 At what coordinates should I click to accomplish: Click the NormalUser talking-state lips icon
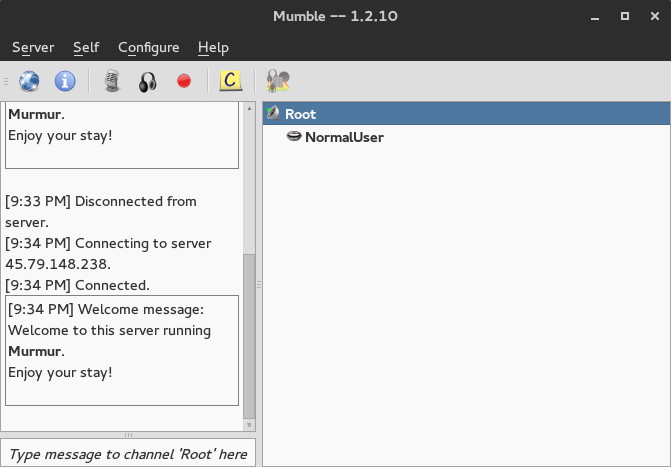pos(294,137)
